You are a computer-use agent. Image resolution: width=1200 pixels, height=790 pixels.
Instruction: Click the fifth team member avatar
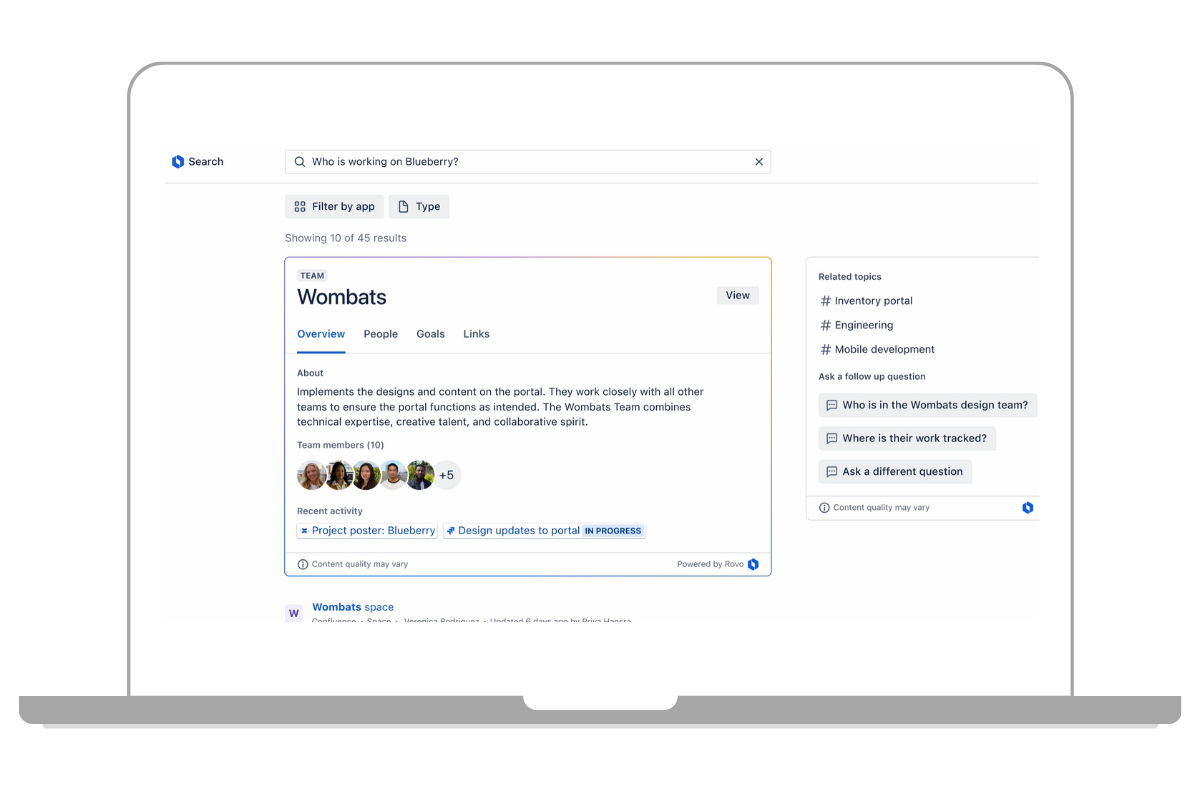pyautogui.click(x=420, y=475)
